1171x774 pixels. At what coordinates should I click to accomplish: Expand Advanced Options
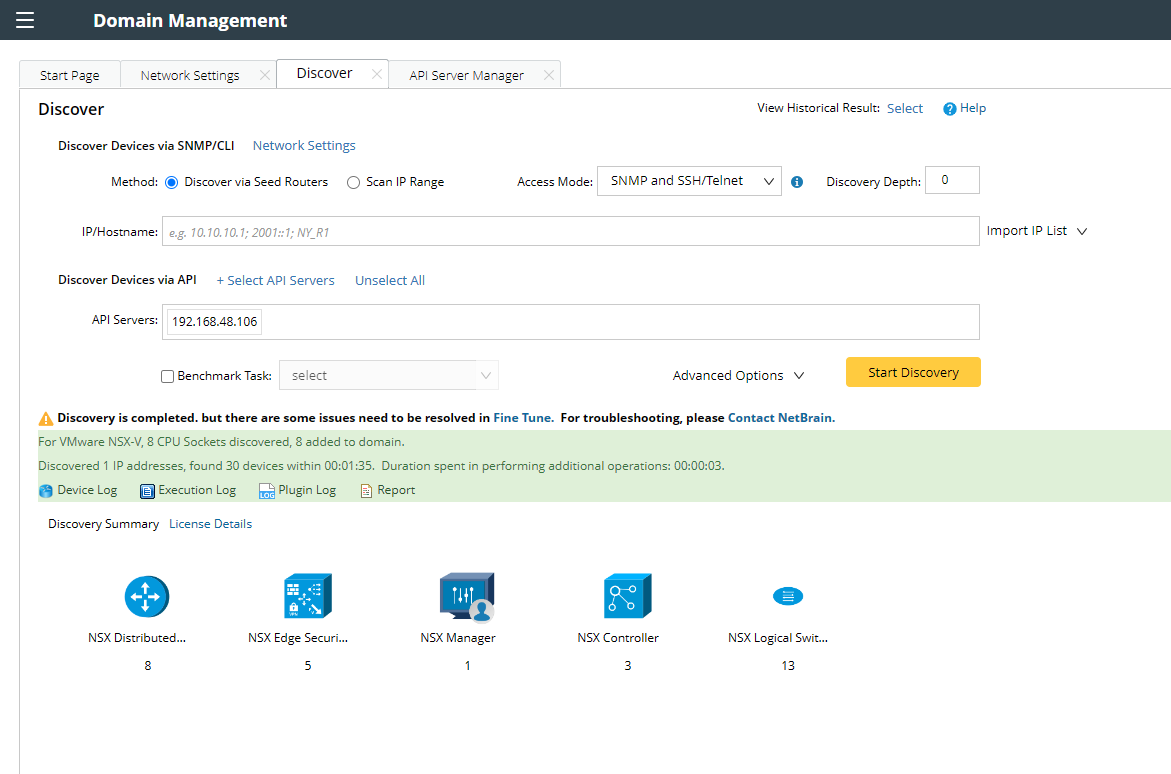pos(738,376)
